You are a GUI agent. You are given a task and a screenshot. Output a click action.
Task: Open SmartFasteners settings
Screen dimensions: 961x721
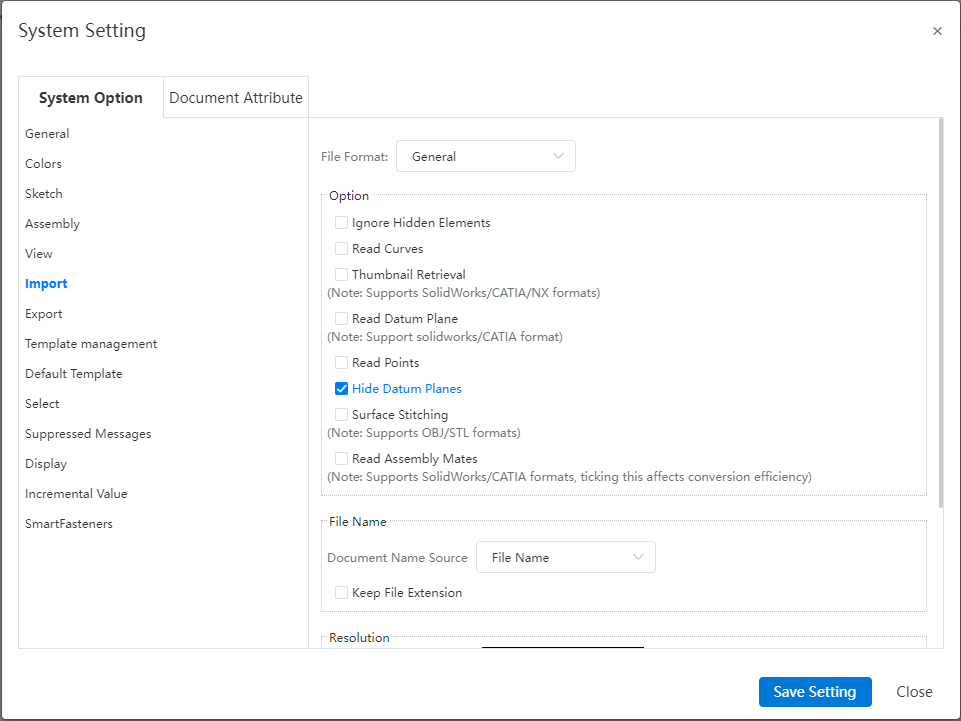coord(69,524)
